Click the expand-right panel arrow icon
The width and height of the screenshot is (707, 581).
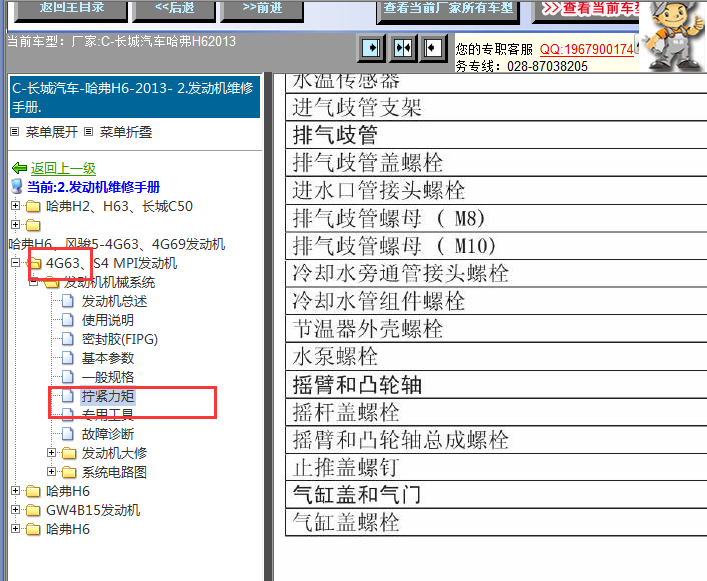click(372, 48)
